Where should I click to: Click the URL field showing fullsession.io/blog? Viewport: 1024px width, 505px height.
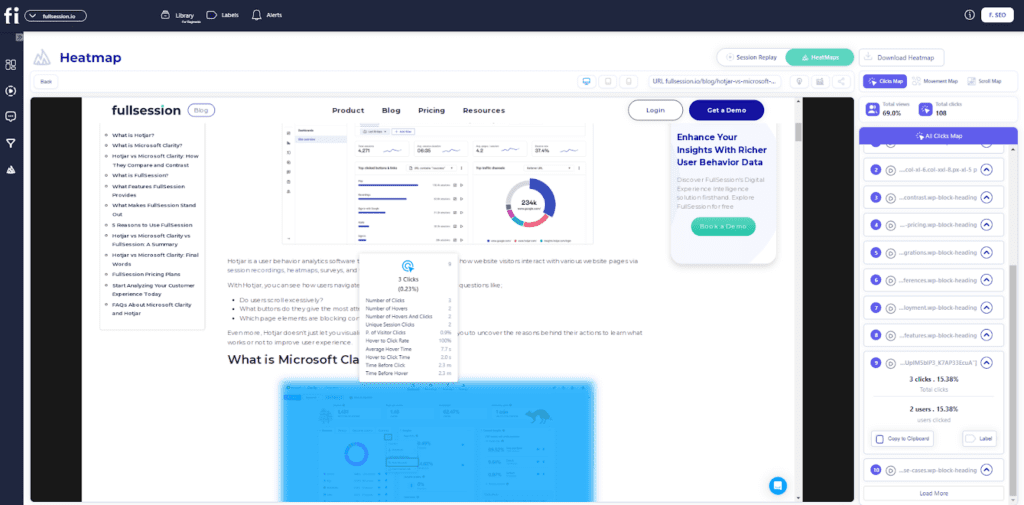coord(714,81)
